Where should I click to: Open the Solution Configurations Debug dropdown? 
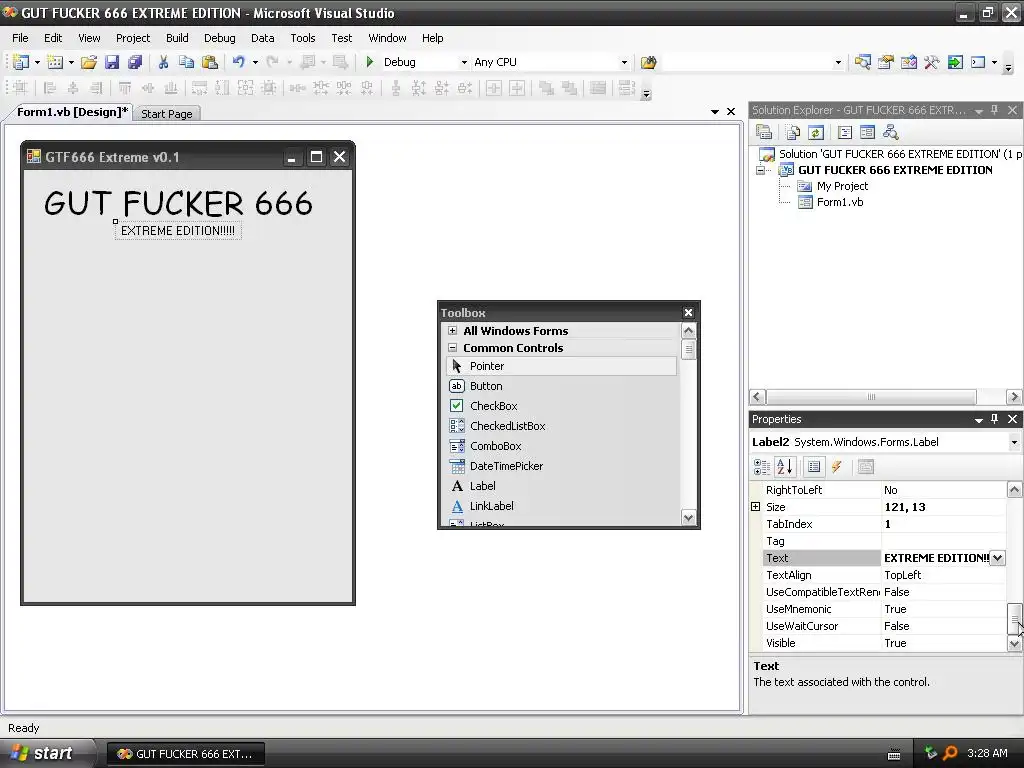(x=464, y=63)
